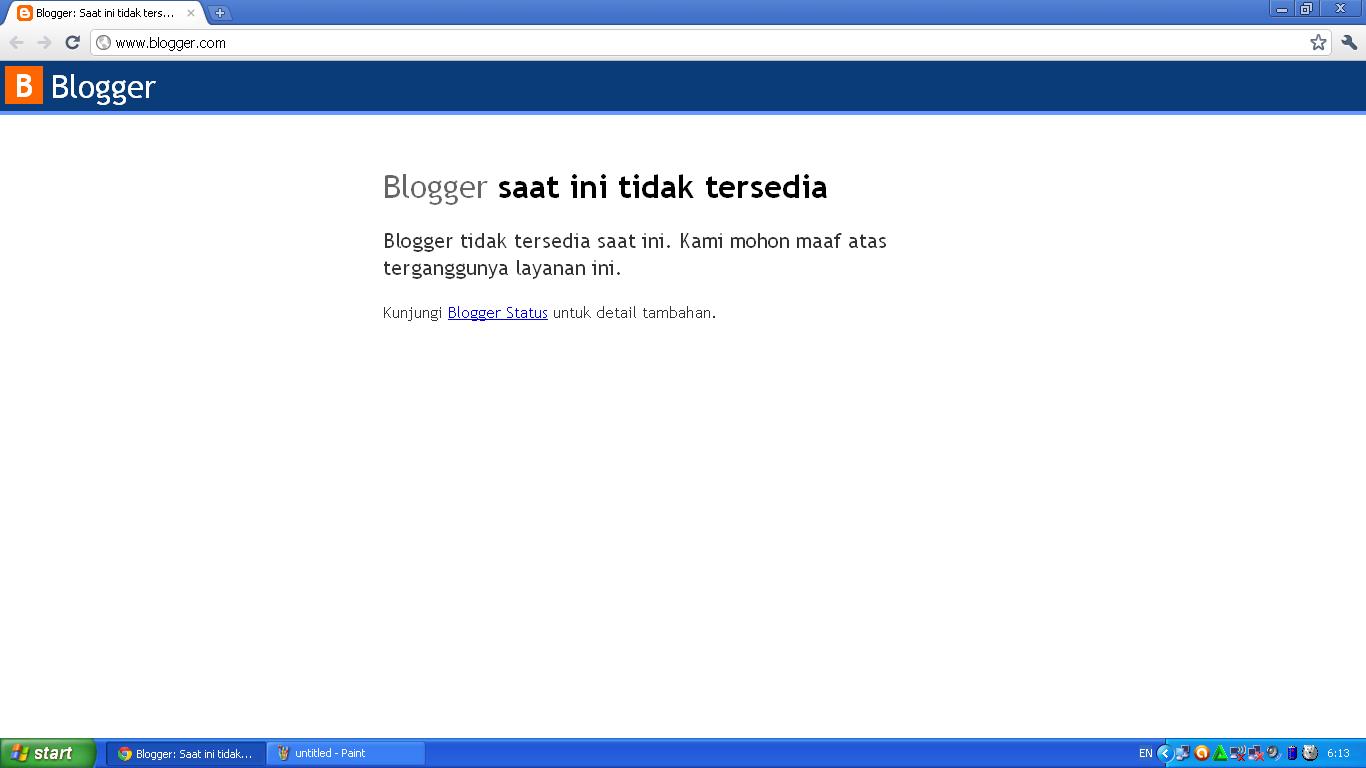Screen dimensions: 1366x768
Task: Click the Blogger orange B logo
Action: pyautogui.click(x=24, y=86)
